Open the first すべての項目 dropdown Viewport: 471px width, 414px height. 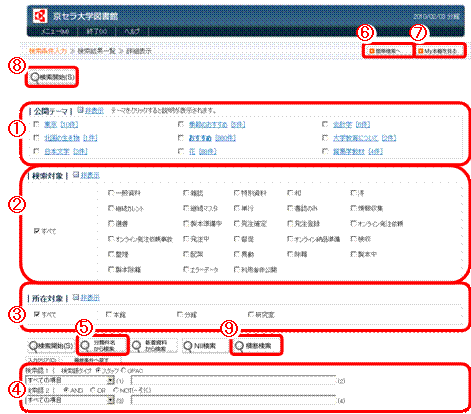click(x=70, y=380)
